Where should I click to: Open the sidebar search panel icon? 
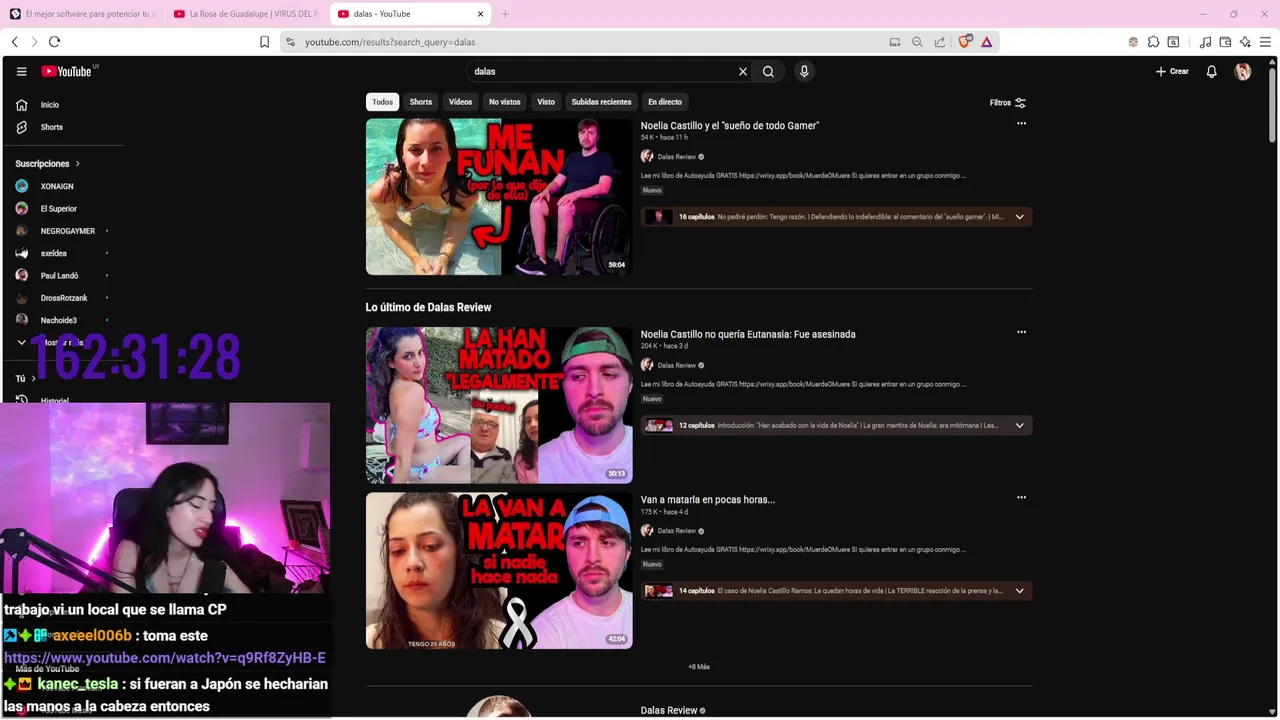1173,42
